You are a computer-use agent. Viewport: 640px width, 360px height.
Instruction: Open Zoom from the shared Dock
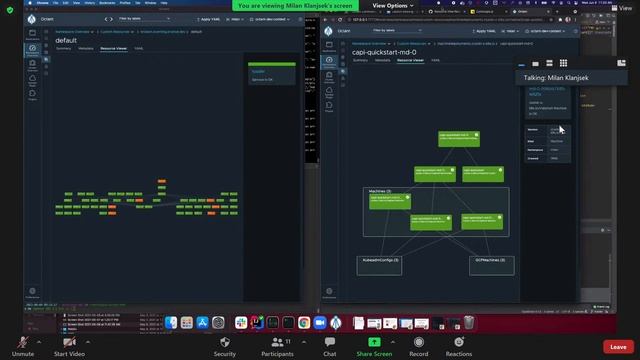coord(320,323)
